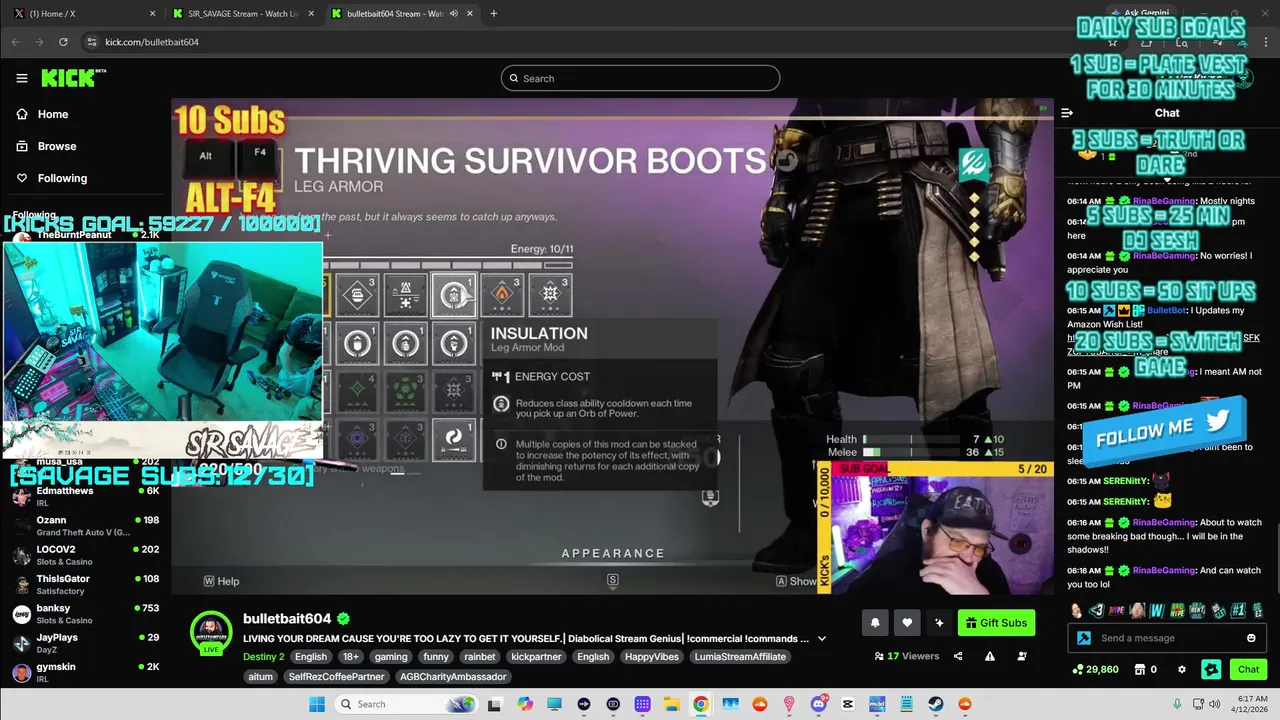The width and height of the screenshot is (1280, 720).
Task: Open the Destiny 2 category link
Action: tap(264, 657)
